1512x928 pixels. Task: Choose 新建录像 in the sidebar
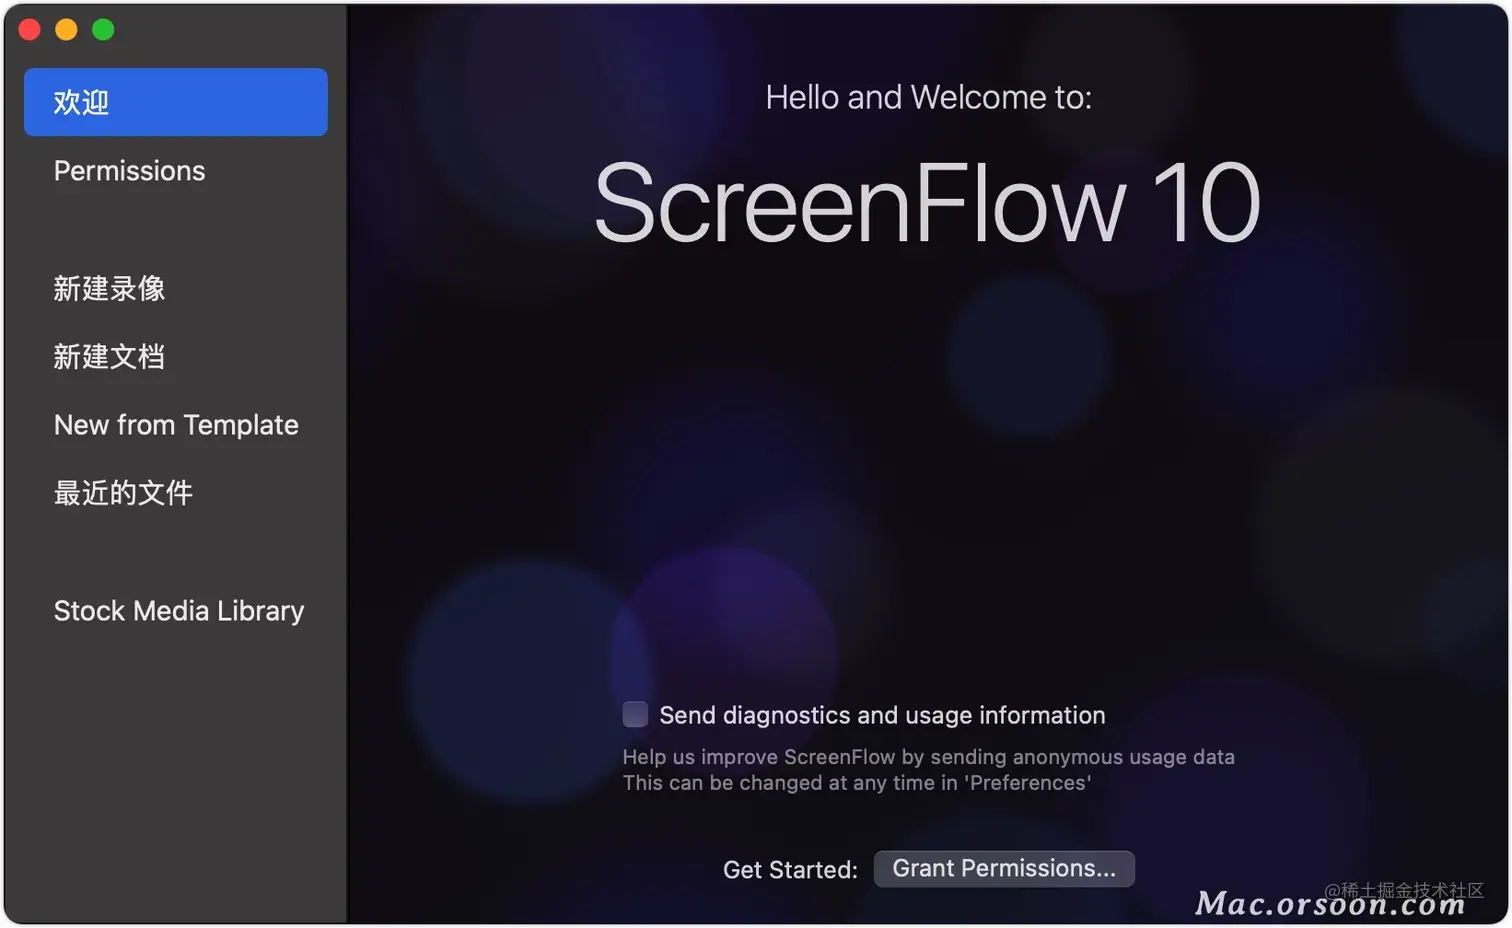pos(109,289)
